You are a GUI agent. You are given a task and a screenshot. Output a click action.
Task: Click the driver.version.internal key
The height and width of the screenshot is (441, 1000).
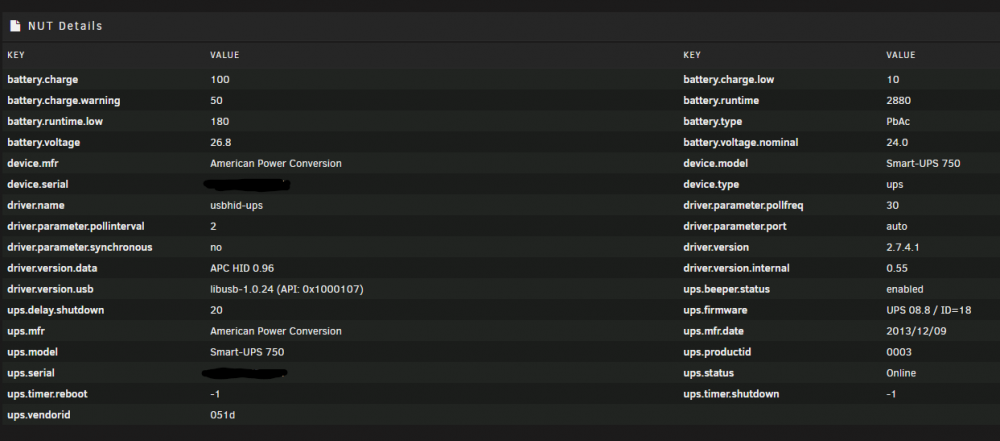pyautogui.click(x=736, y=268)
